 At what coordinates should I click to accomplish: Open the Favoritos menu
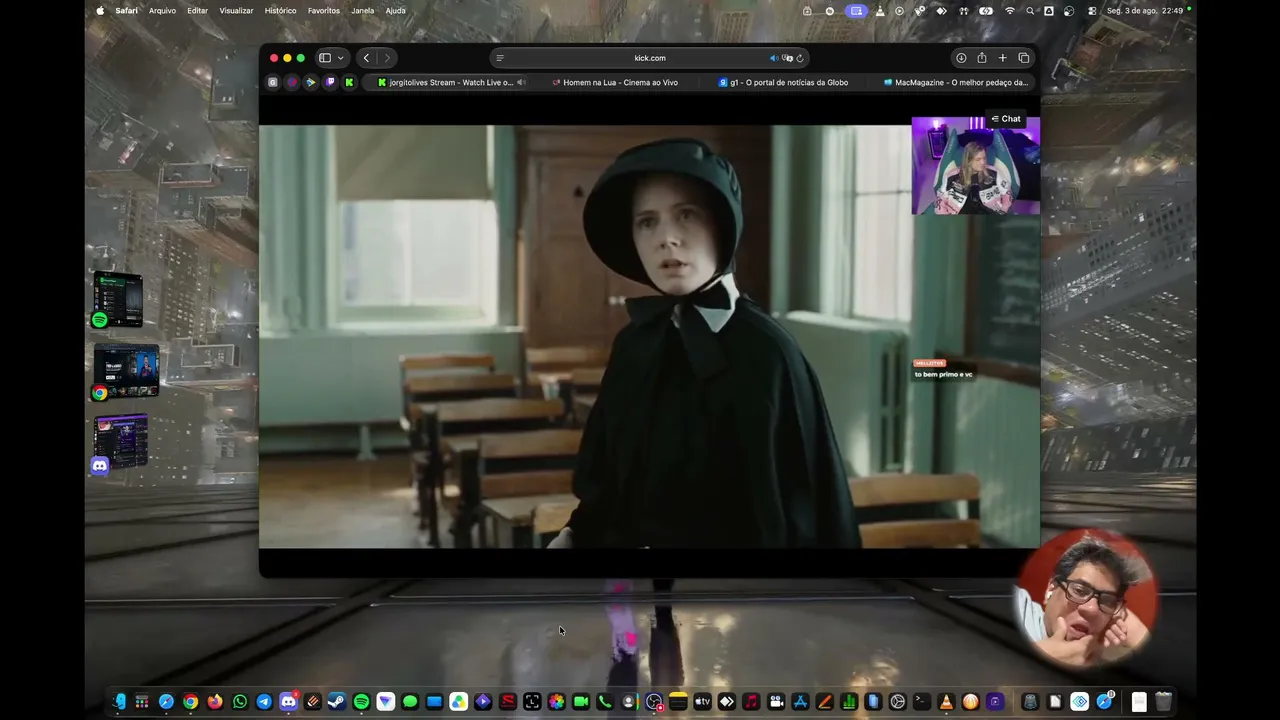(x=324, y=11)
